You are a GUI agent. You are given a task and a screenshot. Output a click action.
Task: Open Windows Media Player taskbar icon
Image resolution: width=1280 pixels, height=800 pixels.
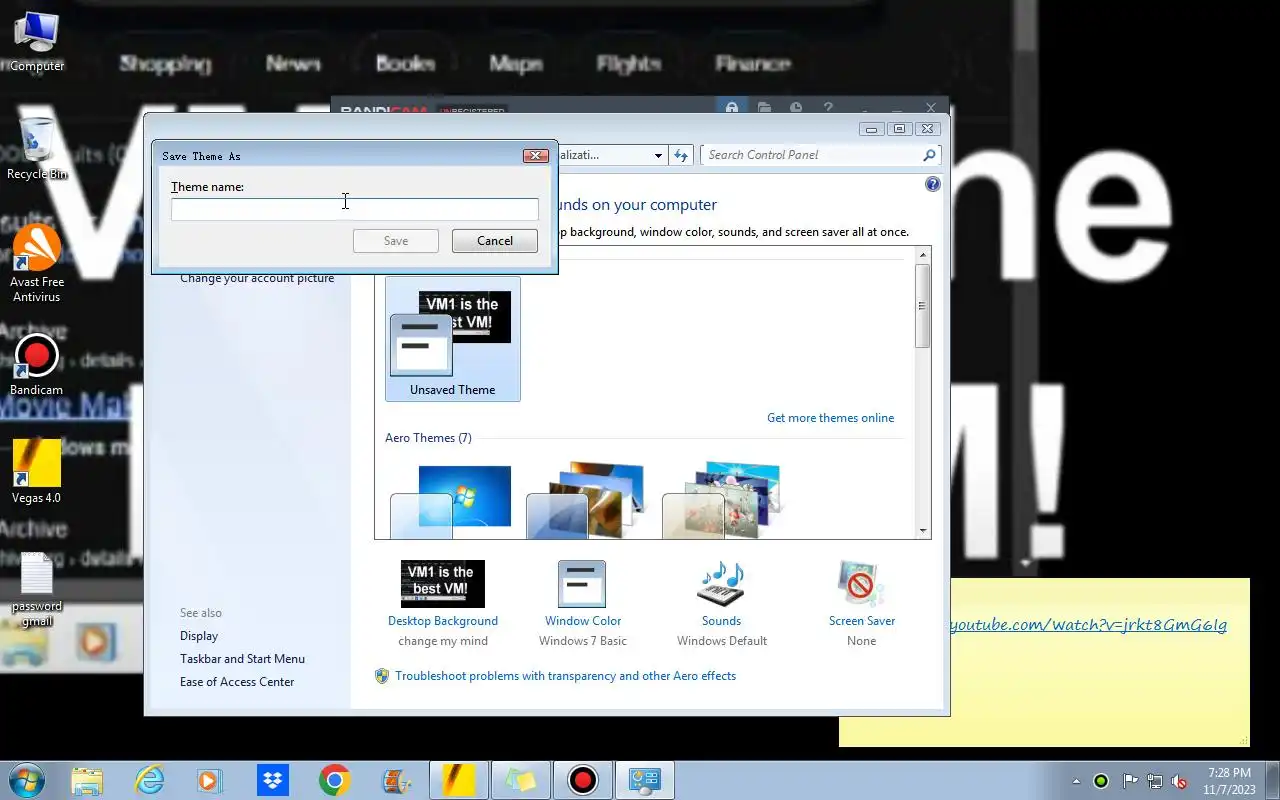[x=210, y=780]
